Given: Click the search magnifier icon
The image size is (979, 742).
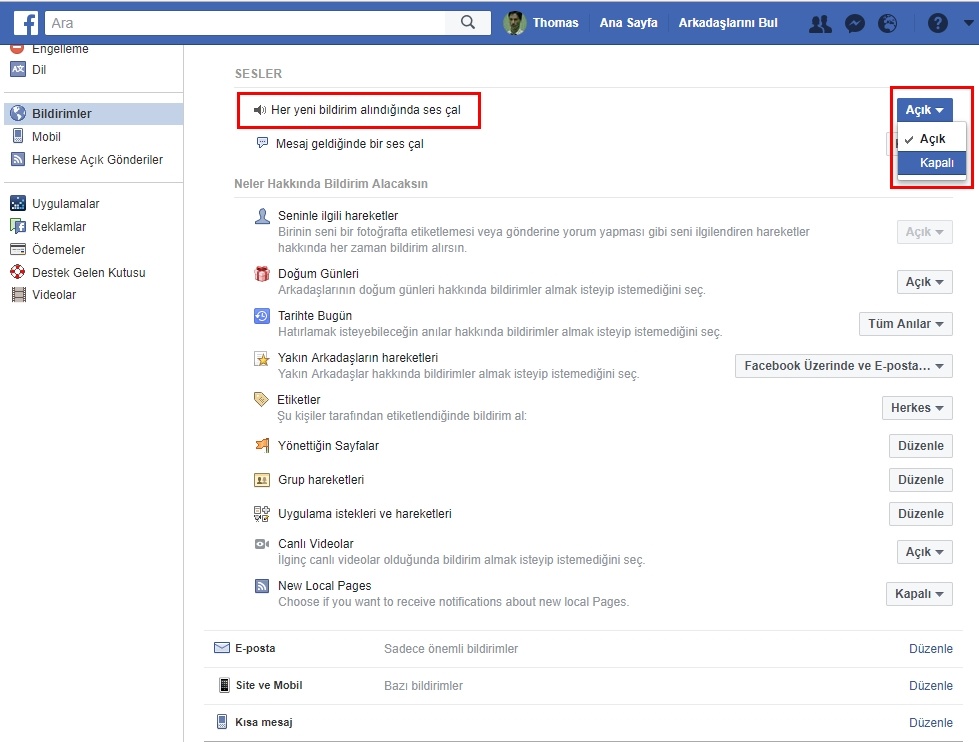Looking at the screenshot, I should (x=468, y=22).
